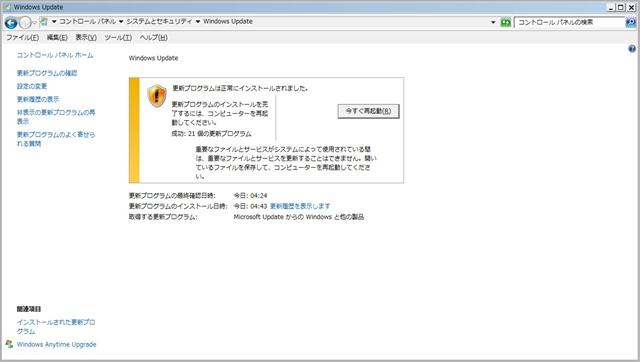640x362 pixels.
Task: Close the Windows Update window
Action: [631, 7]
